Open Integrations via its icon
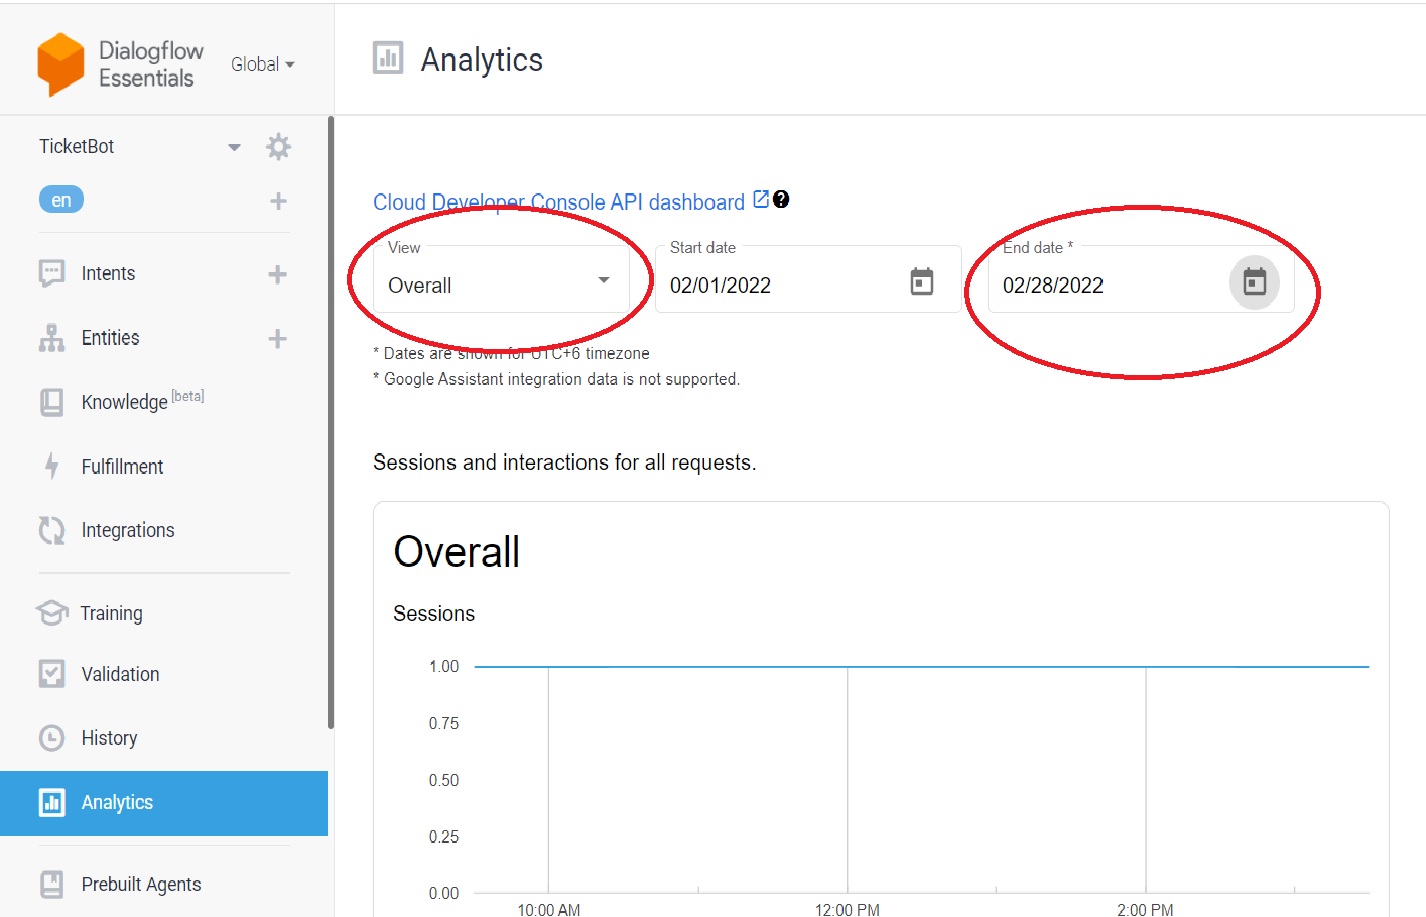Viewport: 1426px width, 917px height. (51, 530)
